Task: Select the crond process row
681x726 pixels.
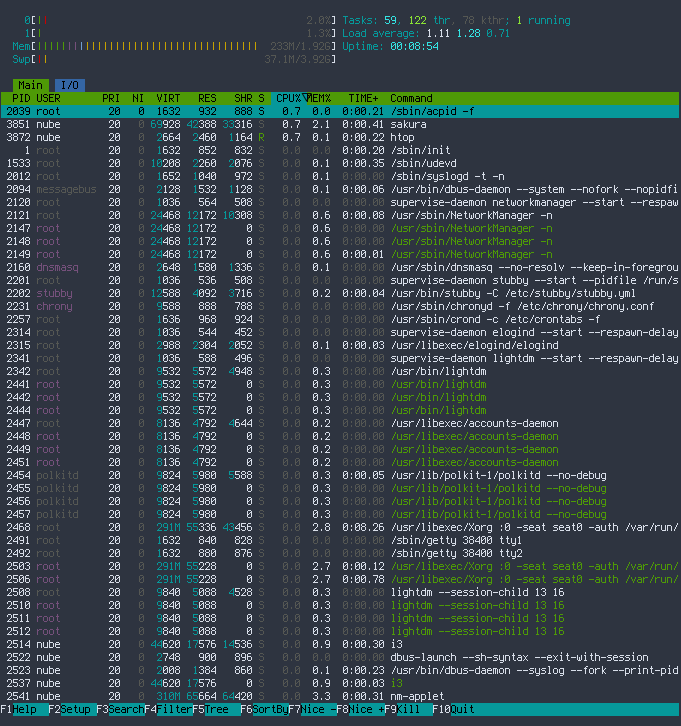Action: 340,319
